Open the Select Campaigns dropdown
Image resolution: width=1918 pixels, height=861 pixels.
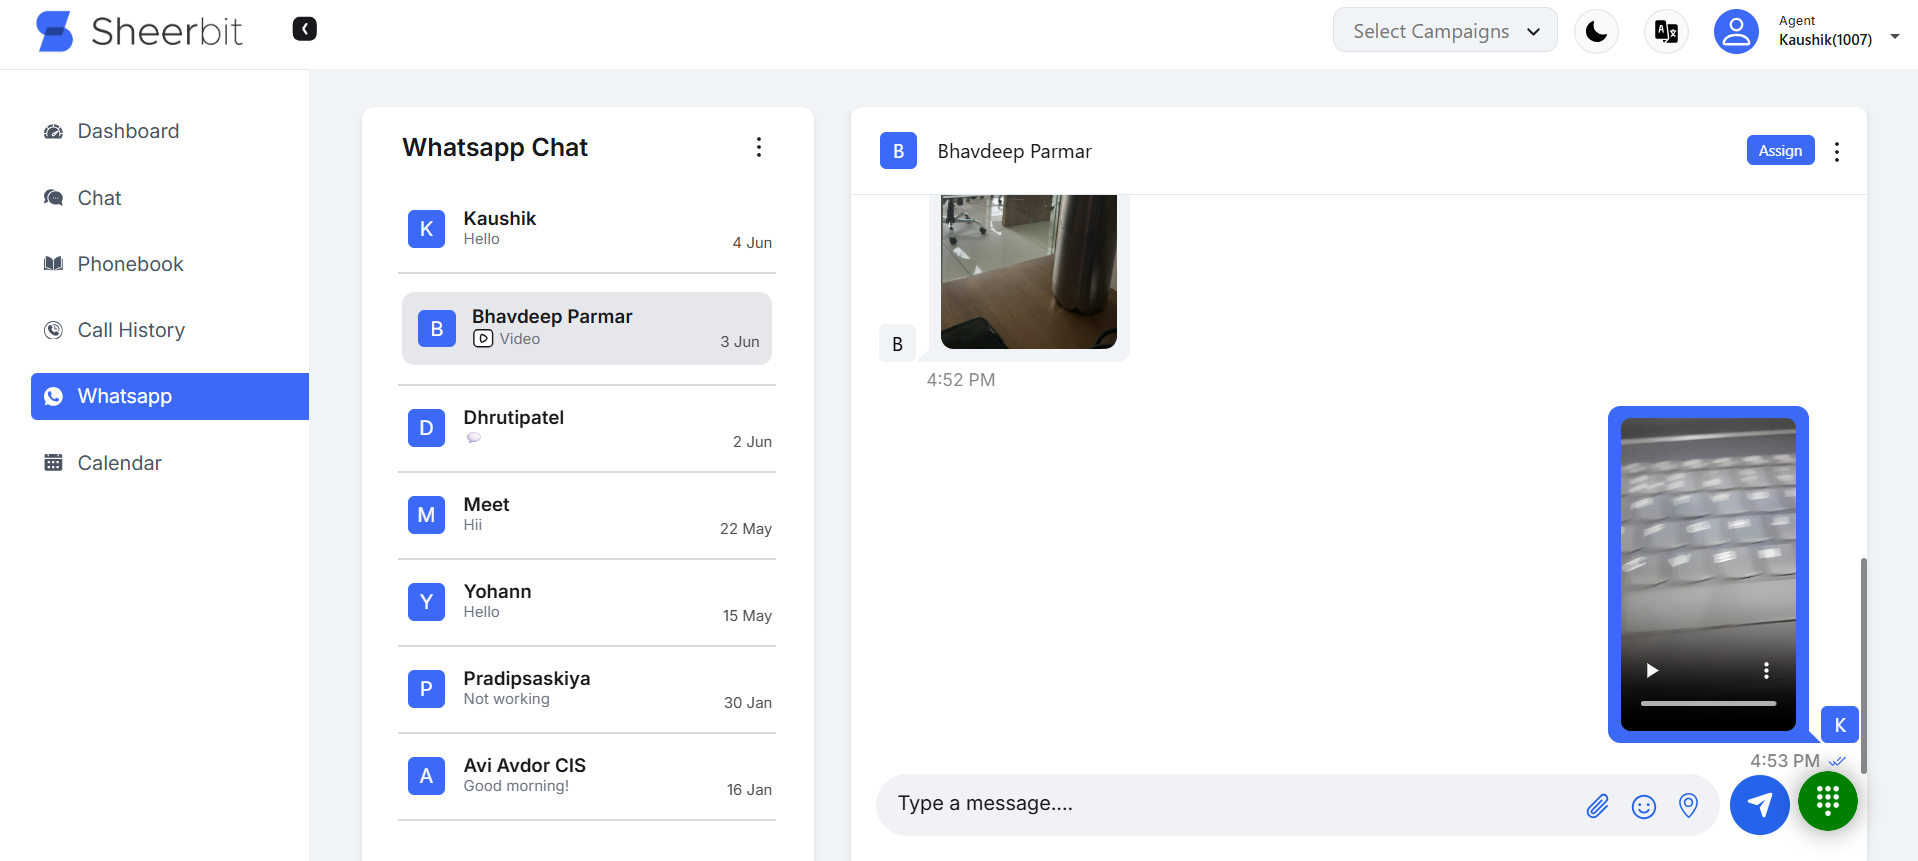click(x=1445, y=31)
